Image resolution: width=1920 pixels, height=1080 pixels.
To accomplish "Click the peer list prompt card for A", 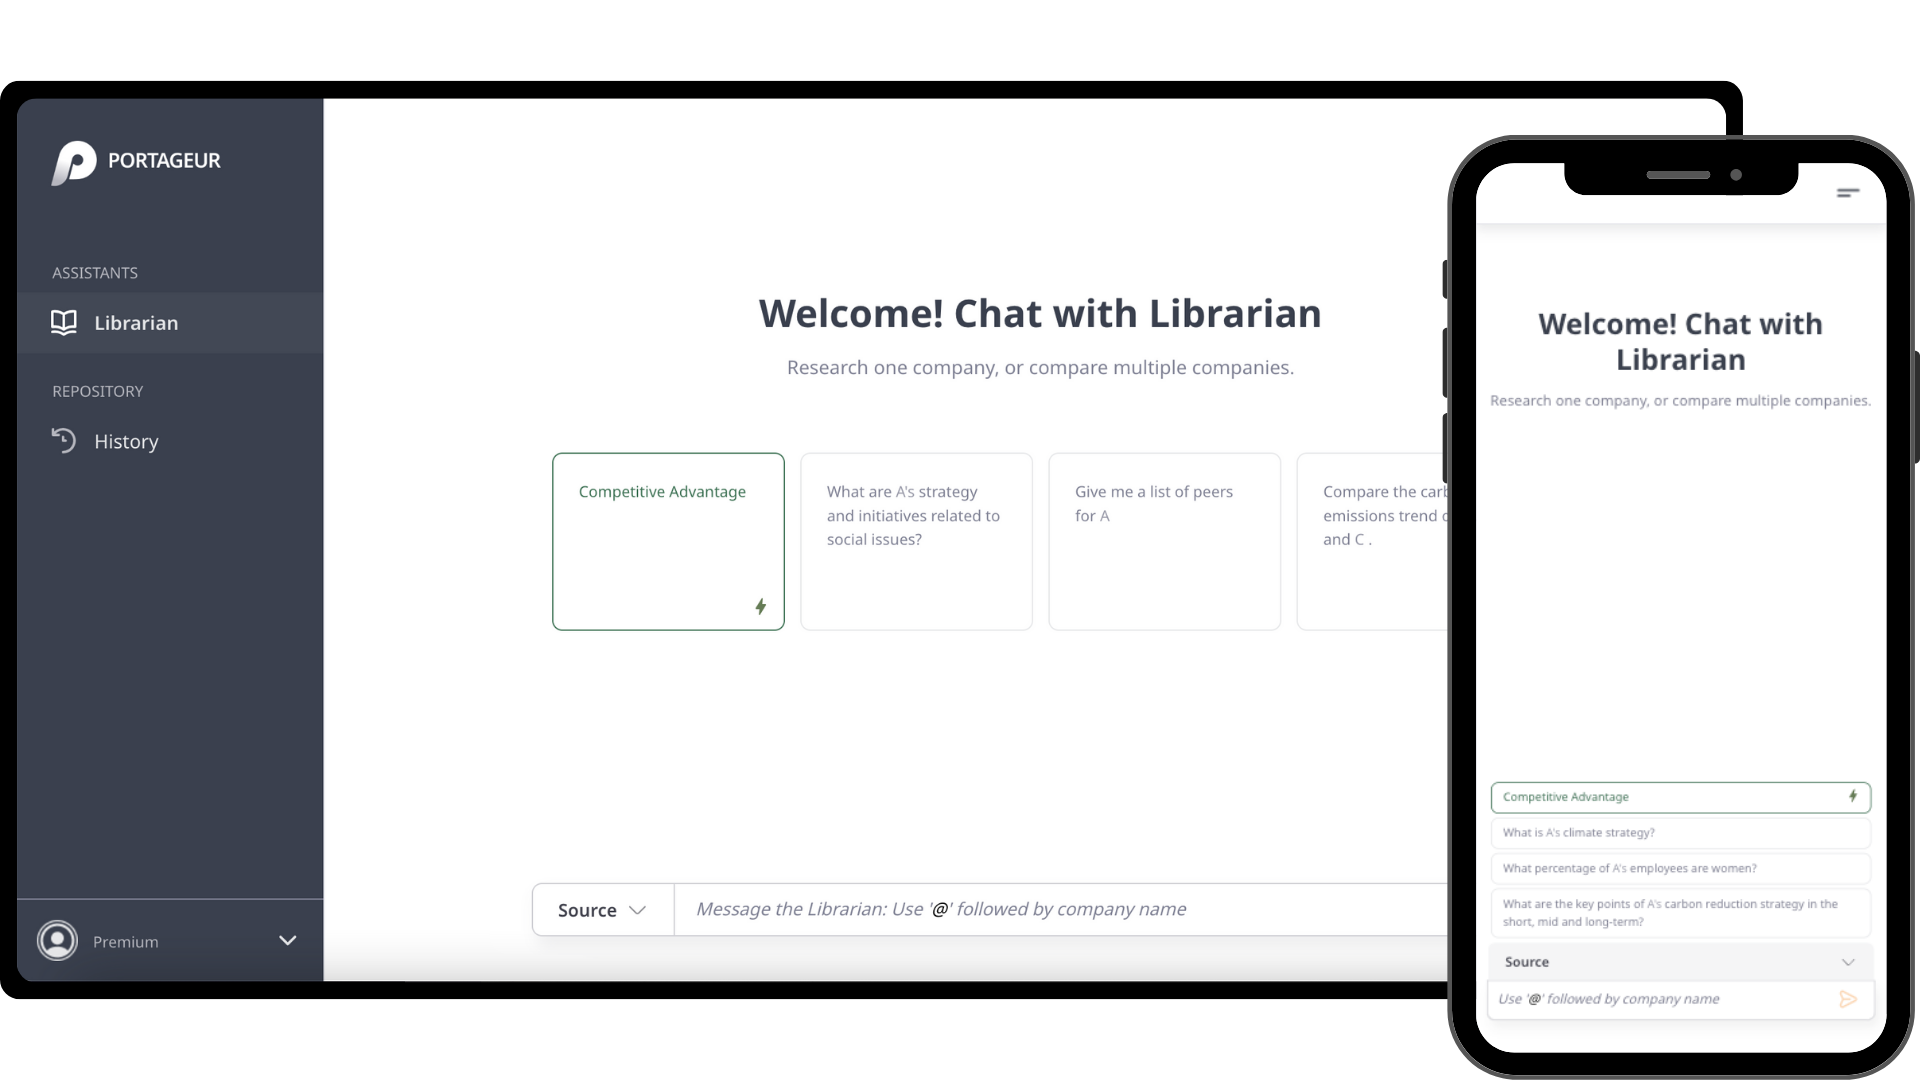I will 1164,541.
